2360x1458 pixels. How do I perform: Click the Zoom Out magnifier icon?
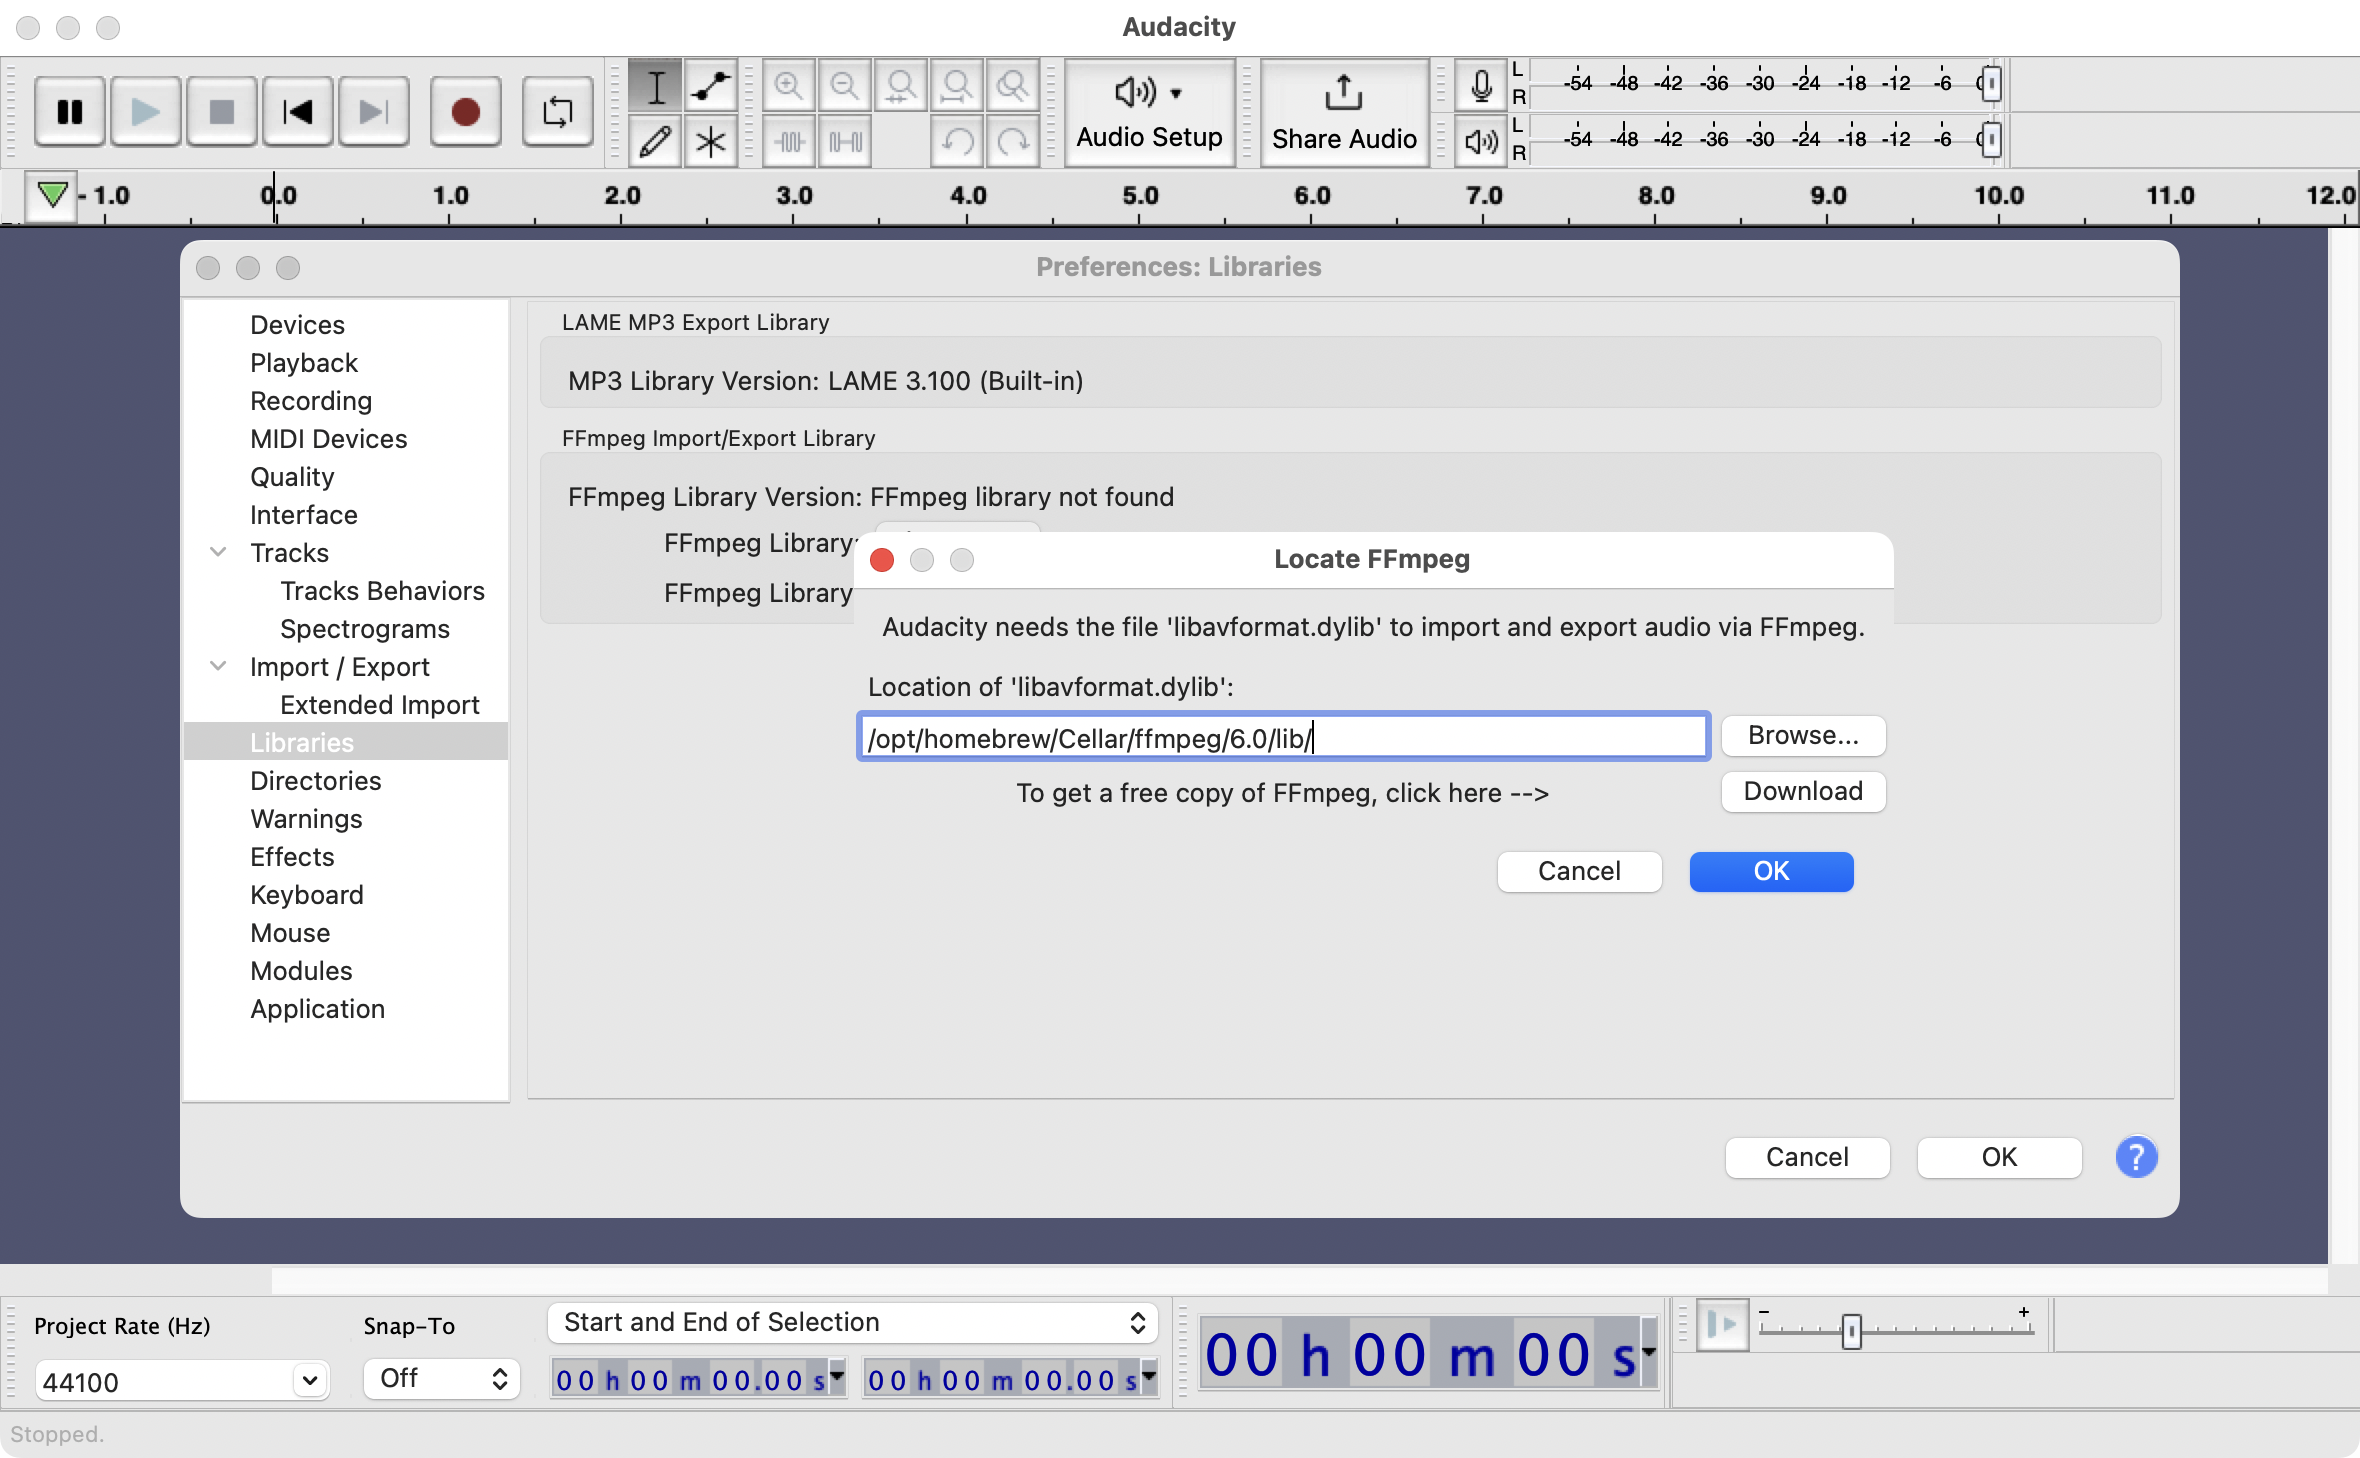pos(844,86)
